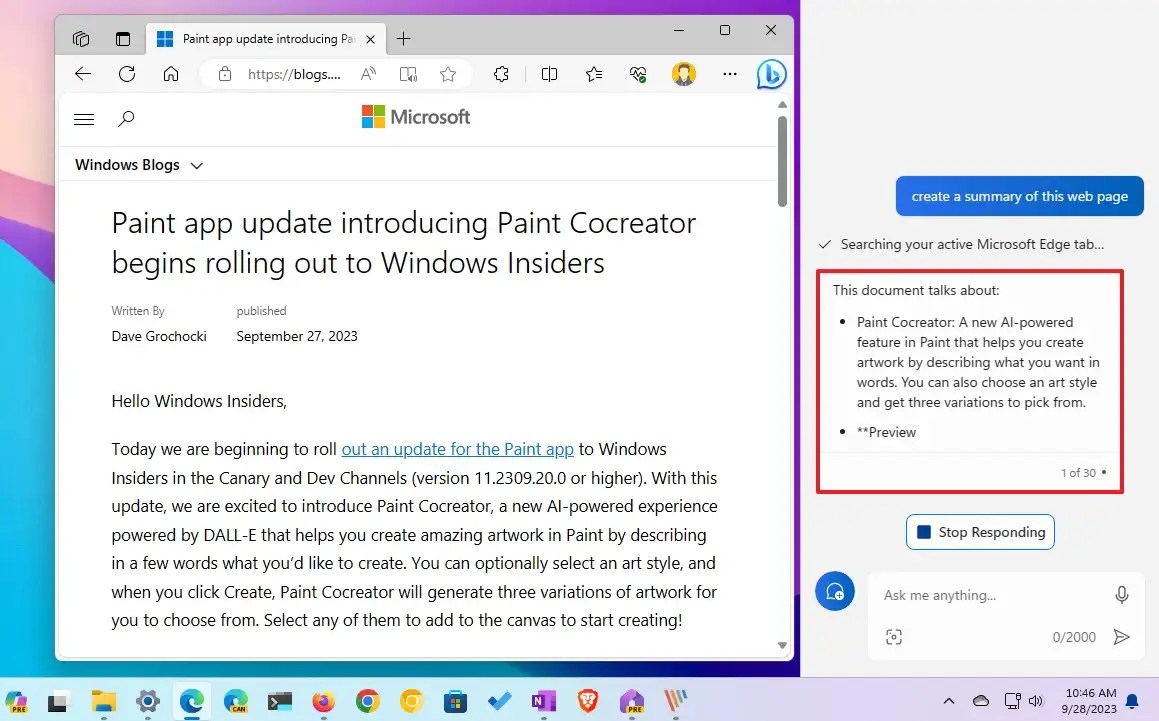Switch to Microsoft Edge on taskbar
The height and width of the screenshot is (721, 1159).
191,701
